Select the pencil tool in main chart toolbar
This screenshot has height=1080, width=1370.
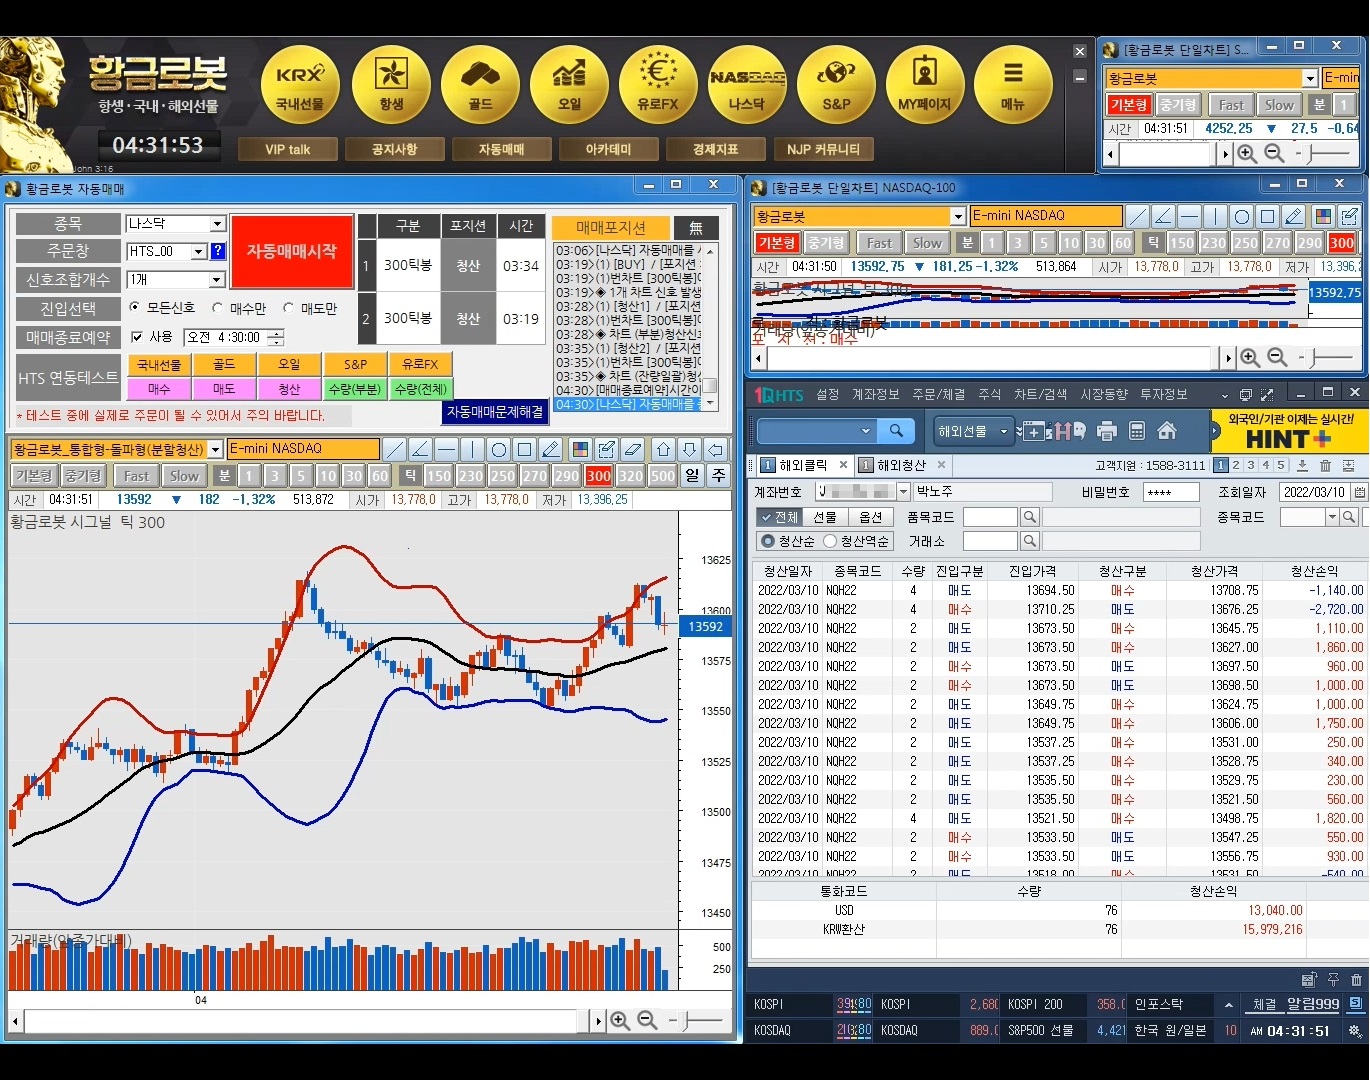(x=551, y=449)
